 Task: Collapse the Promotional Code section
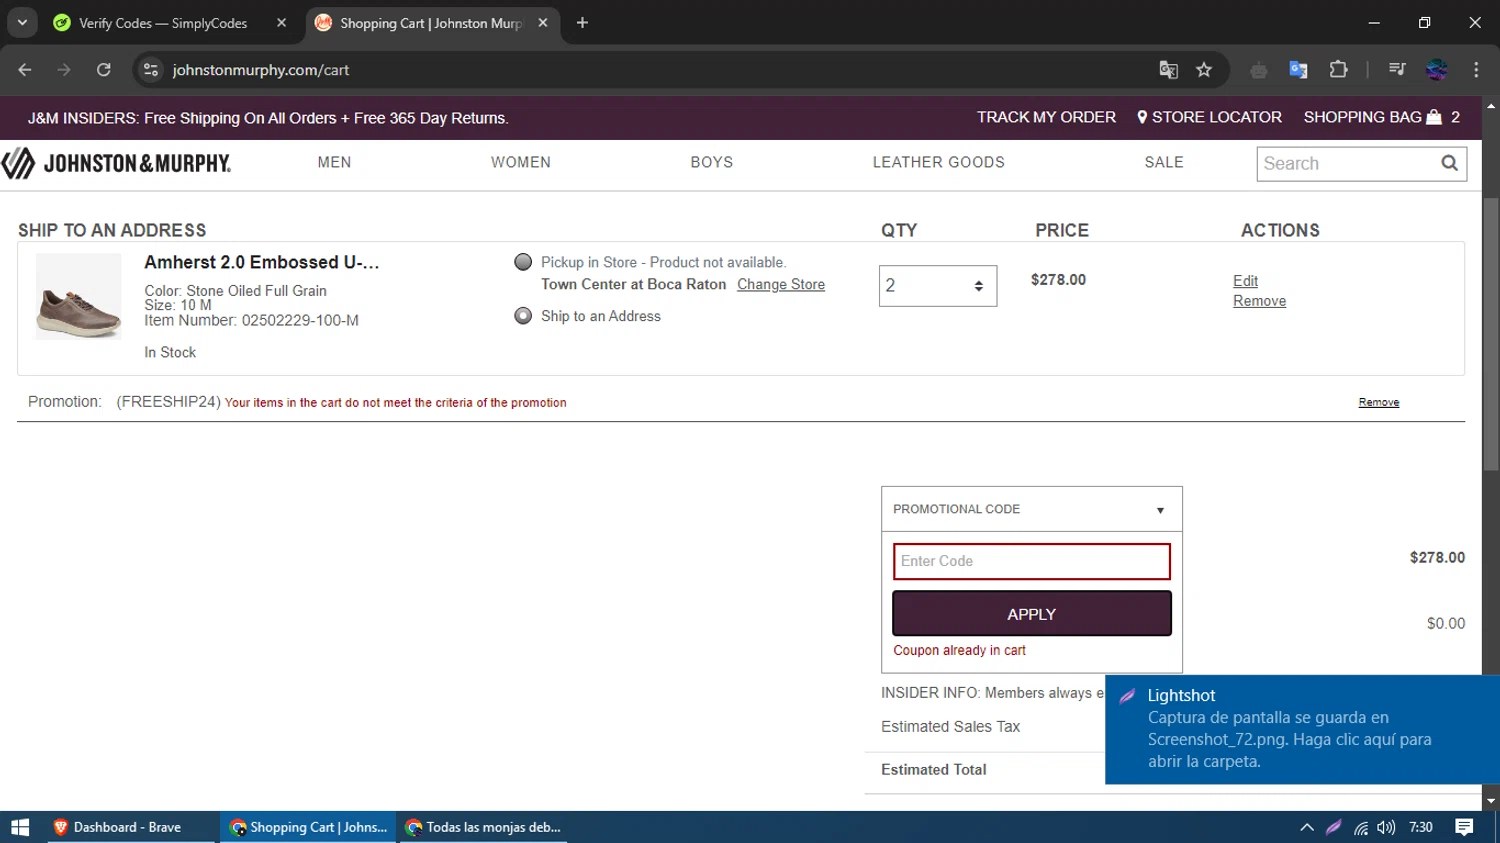(1031, 509)
